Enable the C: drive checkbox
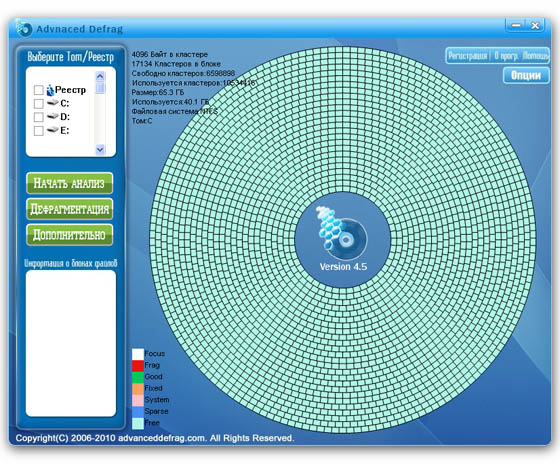 [x=39, y=104]
